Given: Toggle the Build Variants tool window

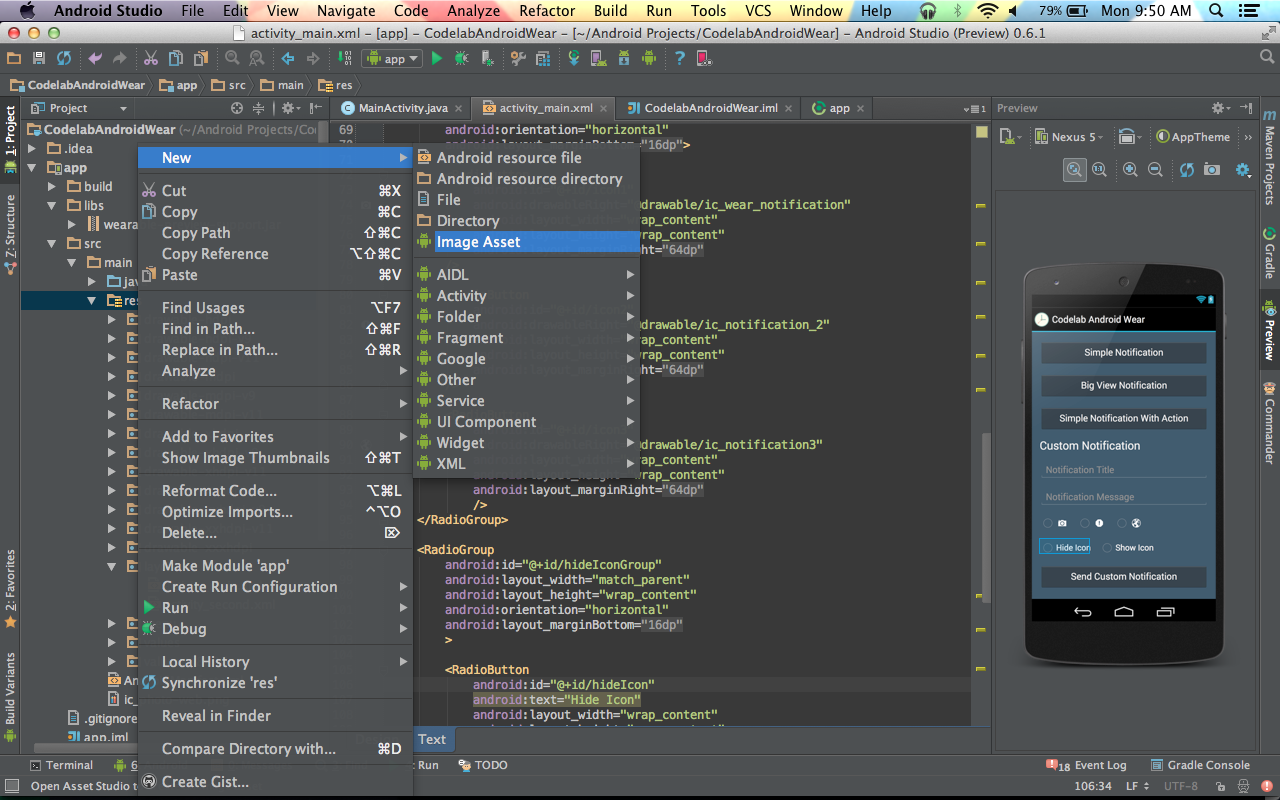Looking at the screenshot, I should [x=10, y=696].
